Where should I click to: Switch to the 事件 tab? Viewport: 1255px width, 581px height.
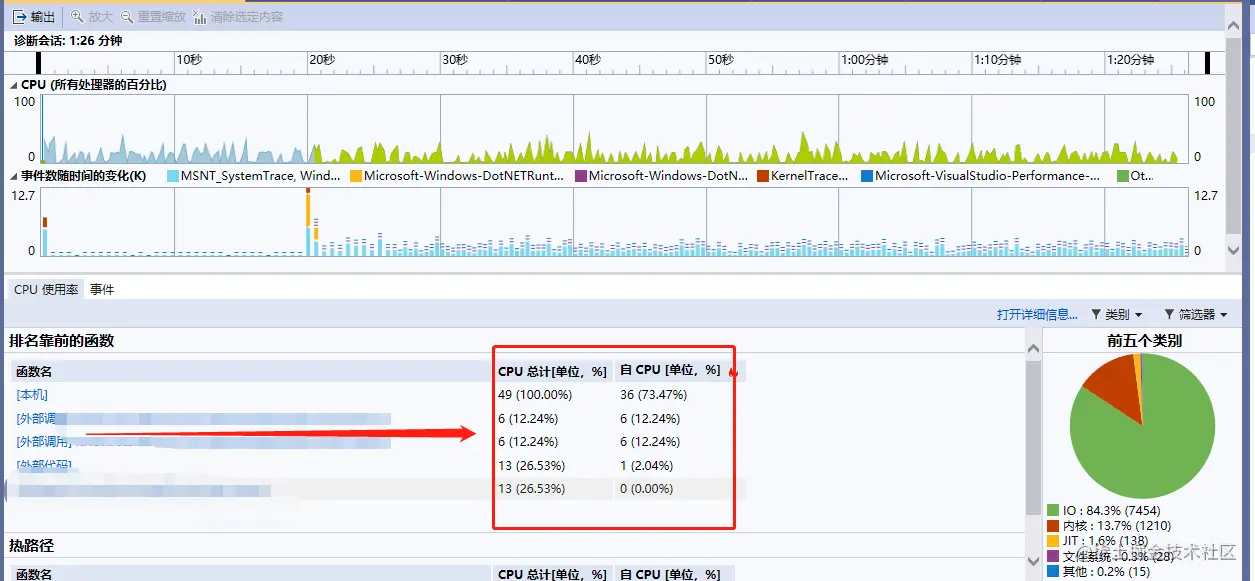102,289
